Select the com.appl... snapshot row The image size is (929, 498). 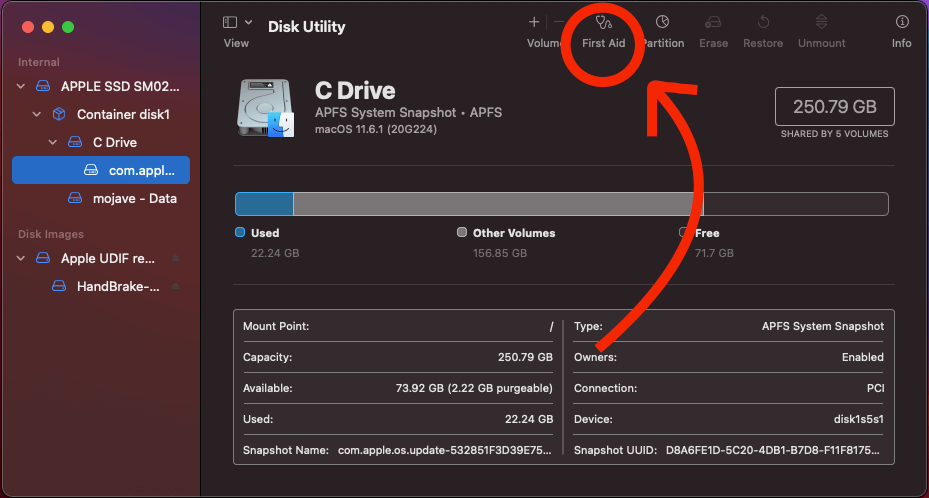coord(101,170)
